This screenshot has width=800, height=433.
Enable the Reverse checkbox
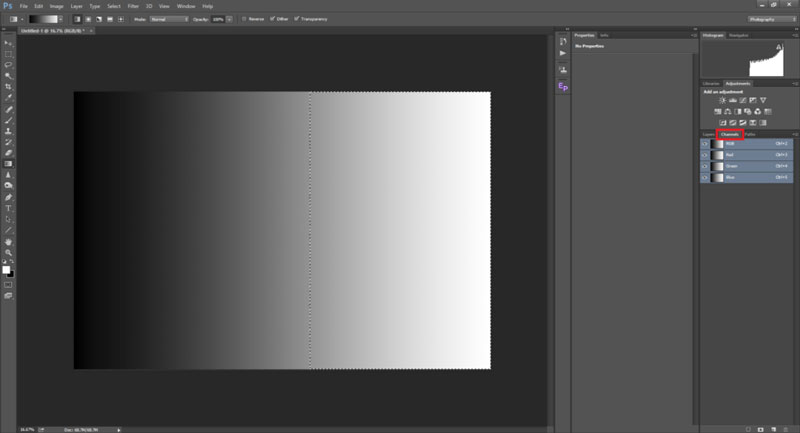[244, 18]
